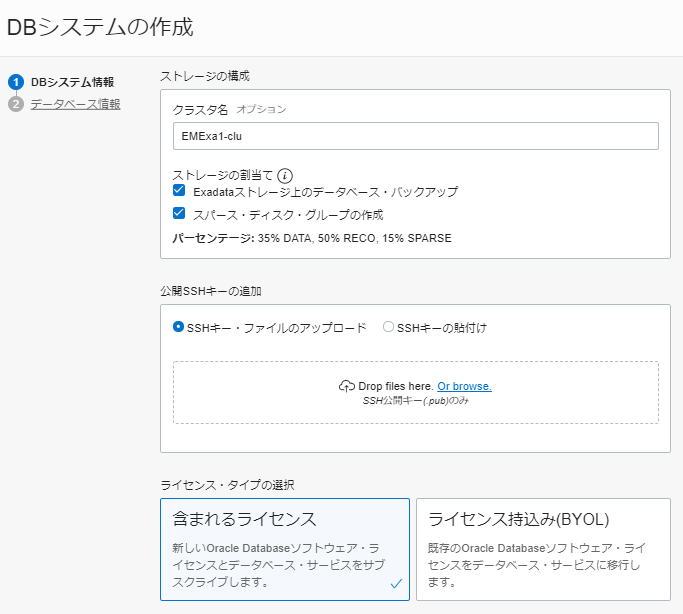Click the cluster name input field
The image size is (683, 614).
click(x=415, y=136)
